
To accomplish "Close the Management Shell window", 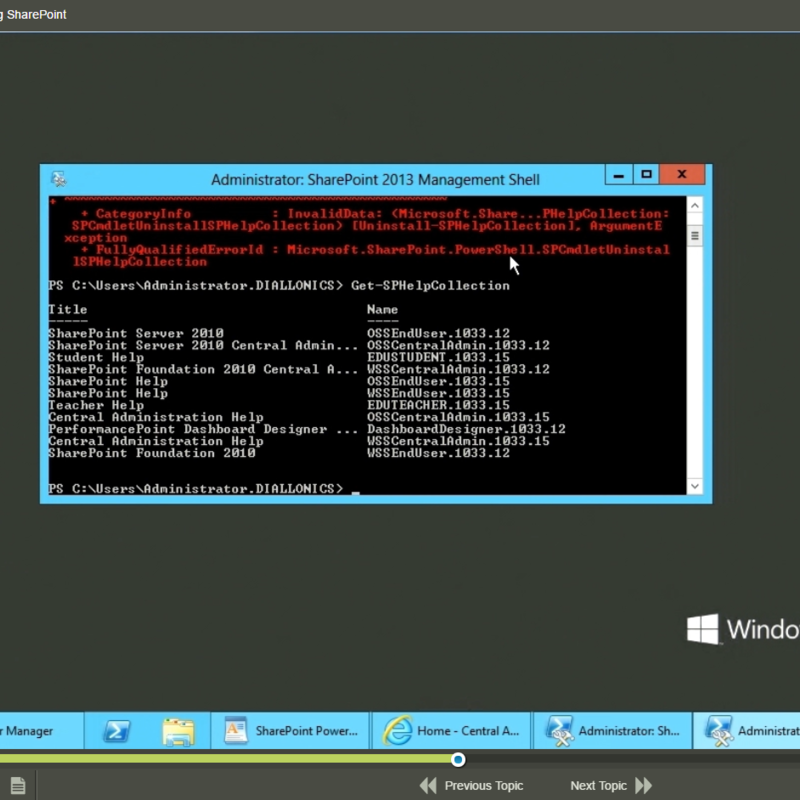I will pos(682,174).
